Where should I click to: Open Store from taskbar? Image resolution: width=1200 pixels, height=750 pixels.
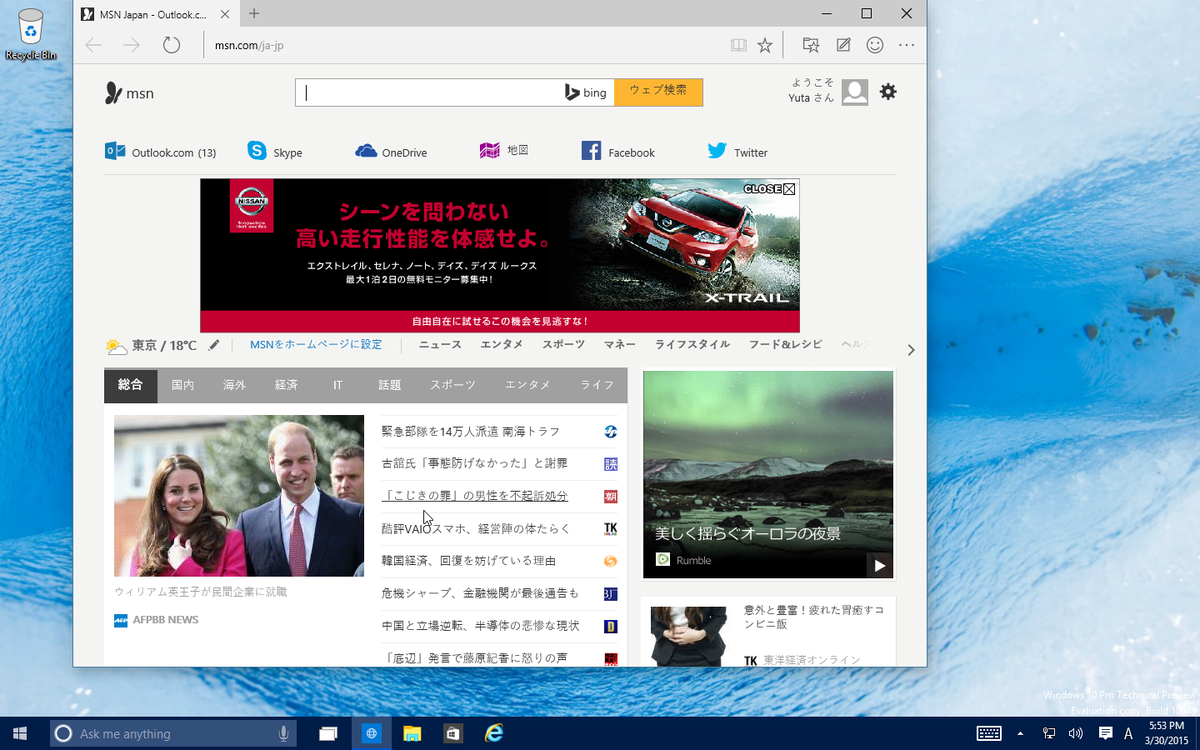[452, 734]
